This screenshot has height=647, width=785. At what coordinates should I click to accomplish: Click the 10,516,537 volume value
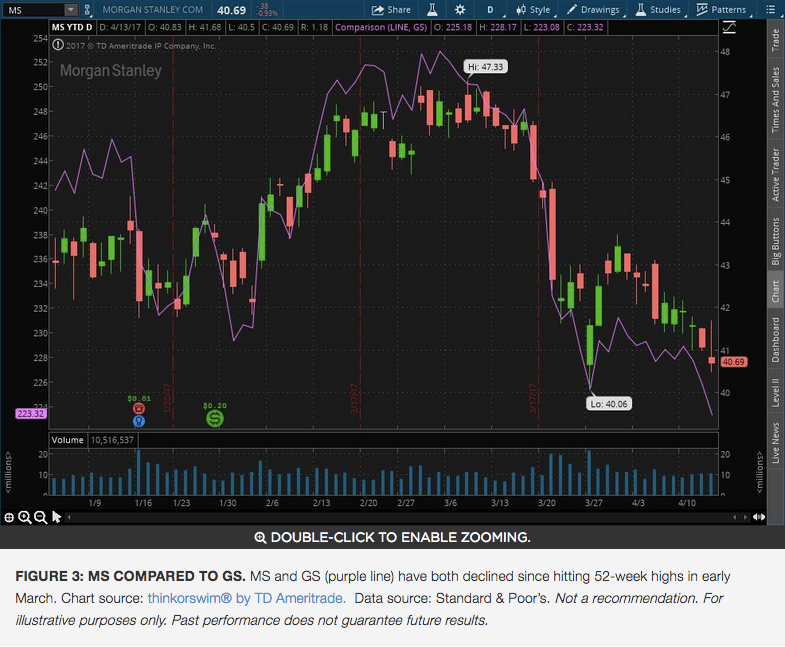112,440
